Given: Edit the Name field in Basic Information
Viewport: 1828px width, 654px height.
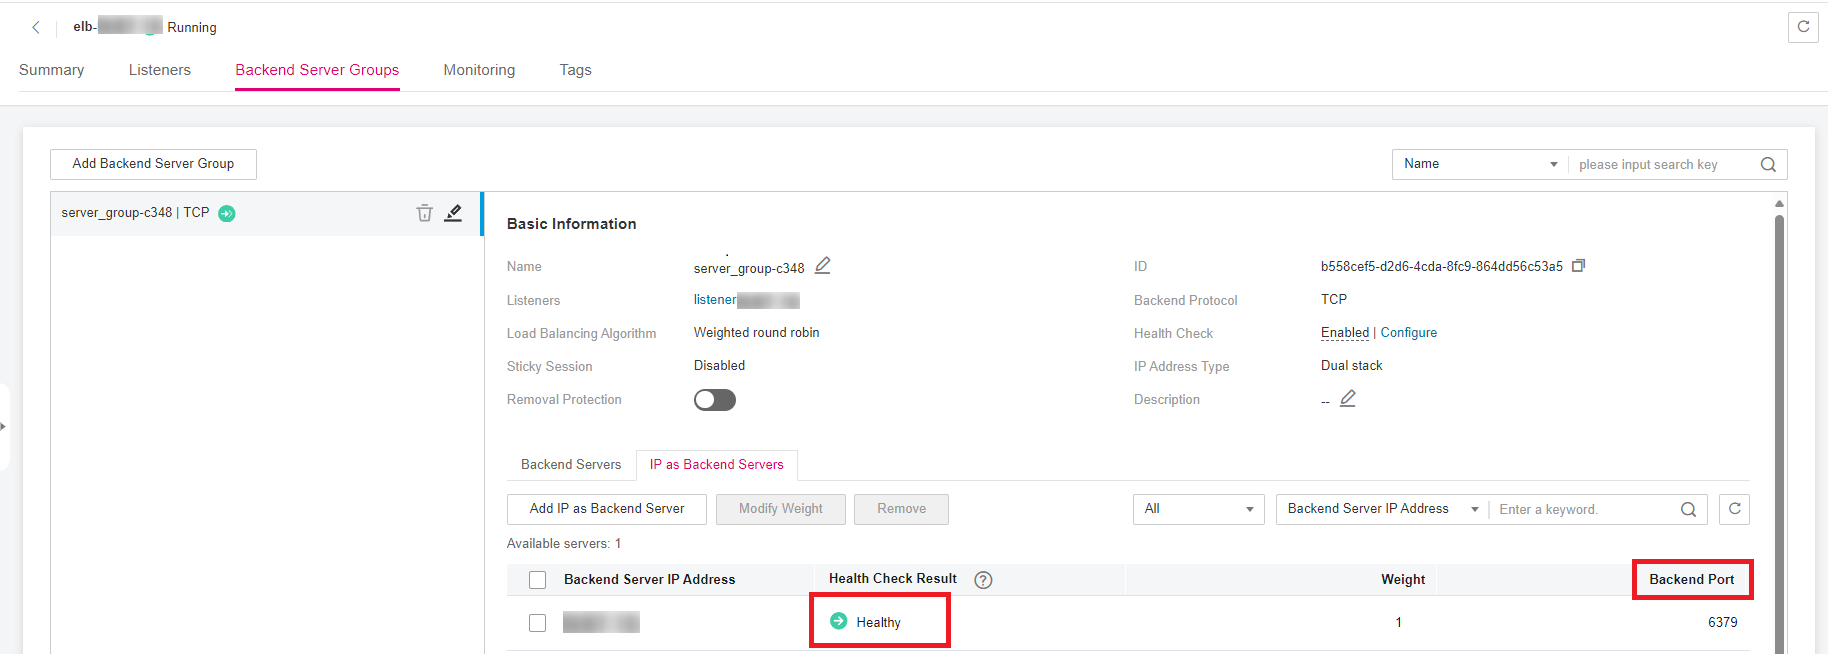Looking at the screenshot, I should (x=823, y=266).
